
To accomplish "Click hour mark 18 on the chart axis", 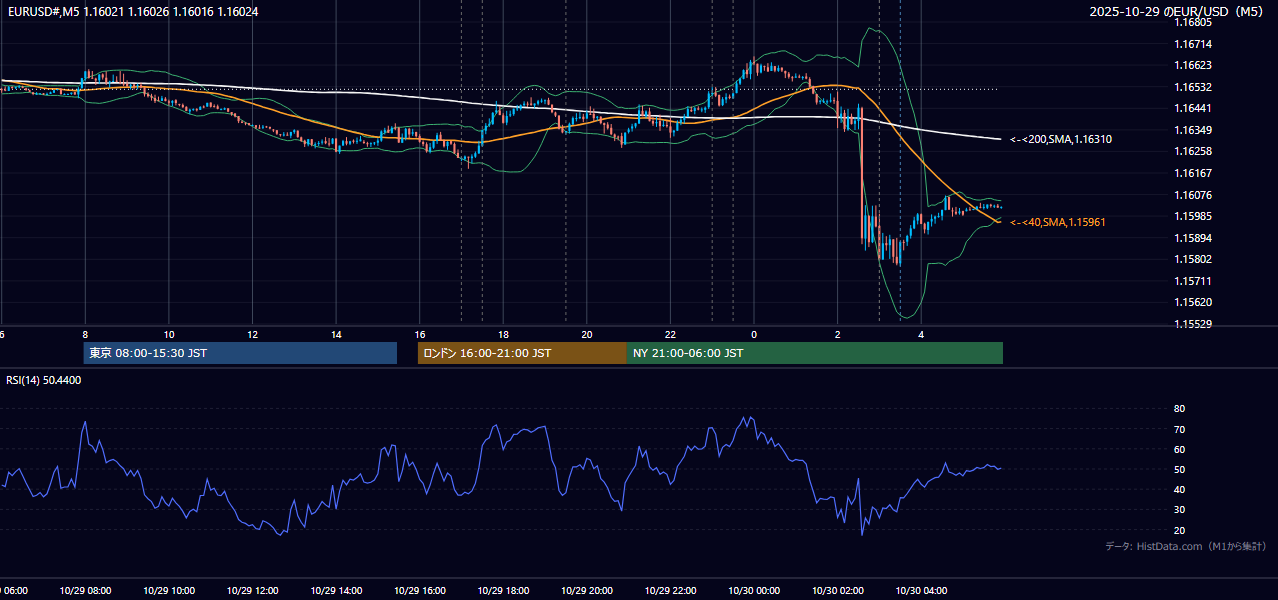I will click(503, 334).
